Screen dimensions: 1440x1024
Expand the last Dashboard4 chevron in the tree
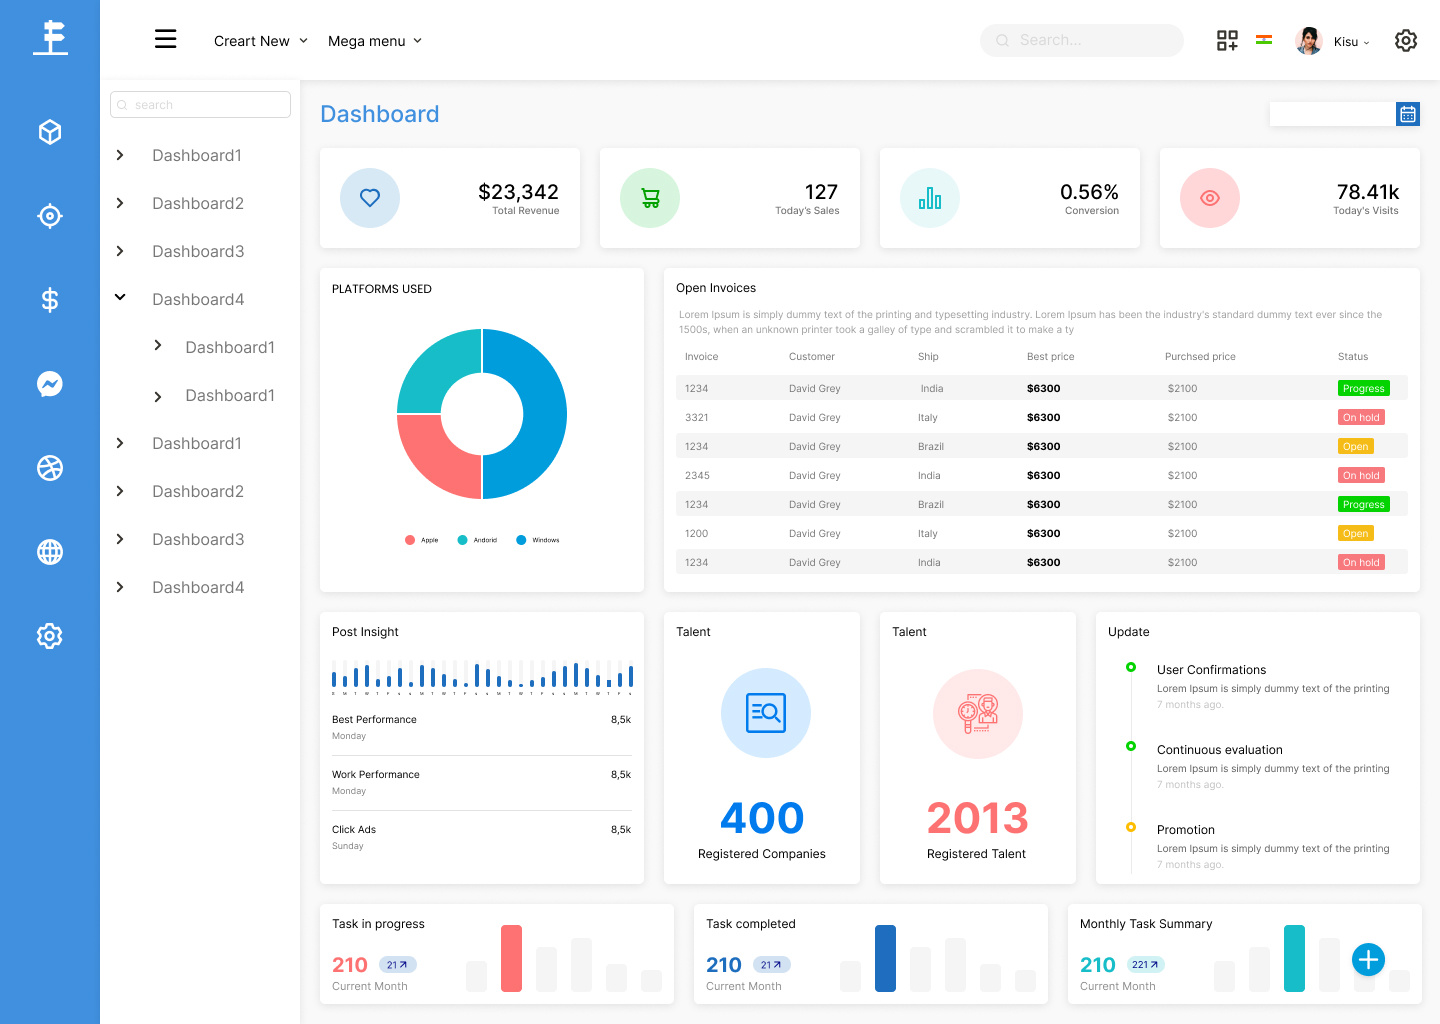pos(120,587)
